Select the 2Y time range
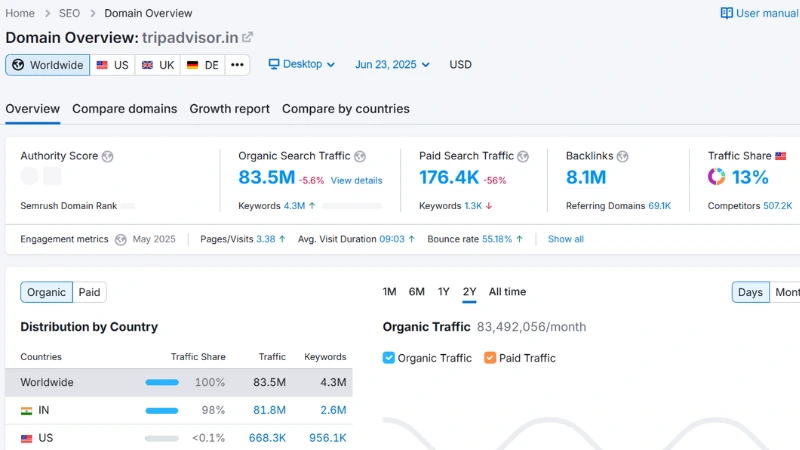The width and height of the screenshot is (800, 450). 469,292
